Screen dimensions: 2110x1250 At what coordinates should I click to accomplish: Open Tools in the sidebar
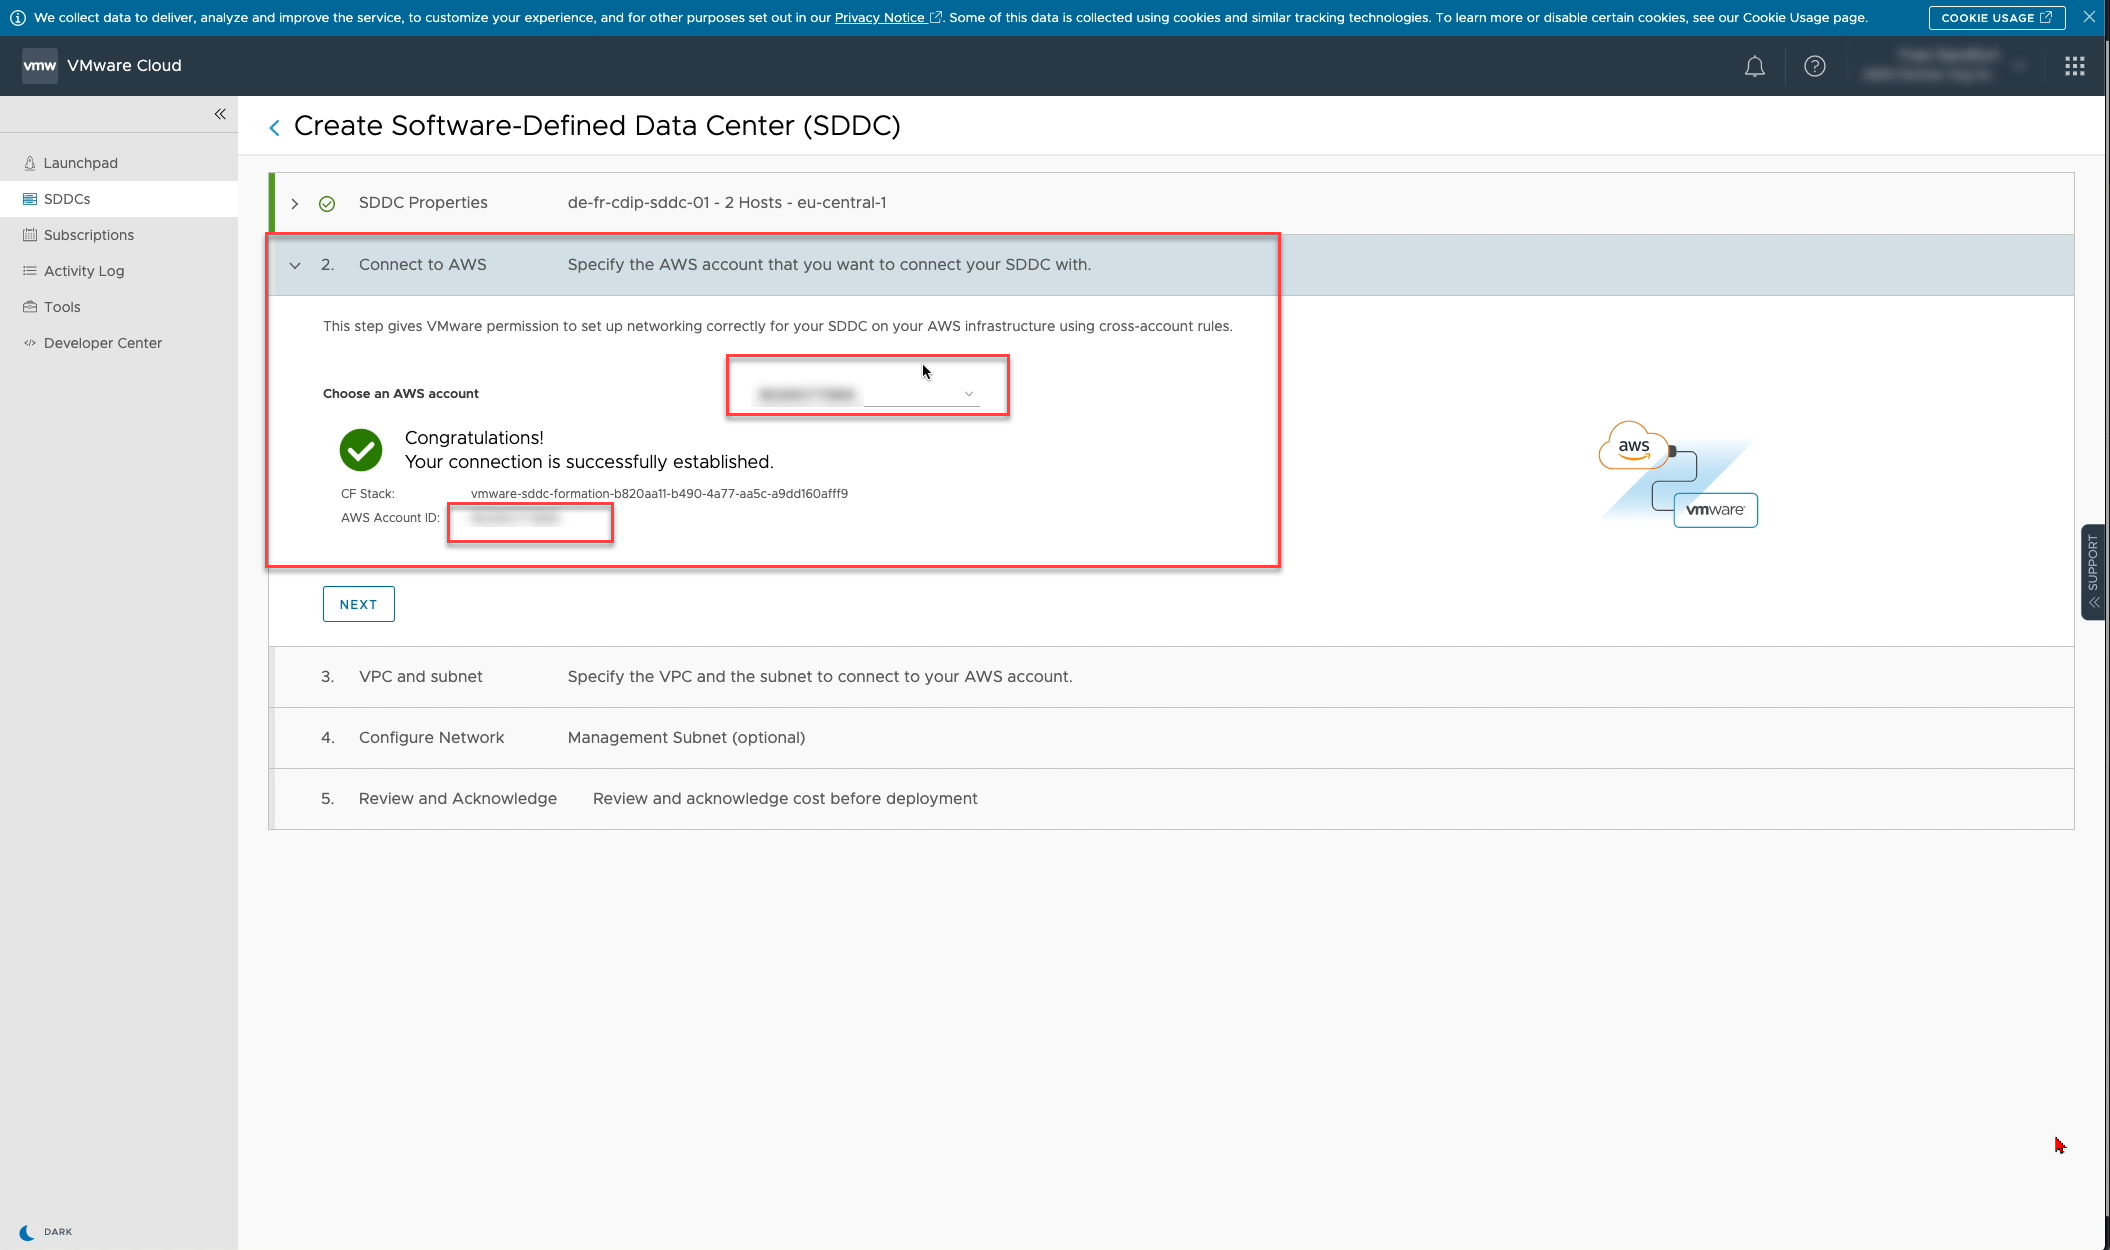tap(119, 307)
